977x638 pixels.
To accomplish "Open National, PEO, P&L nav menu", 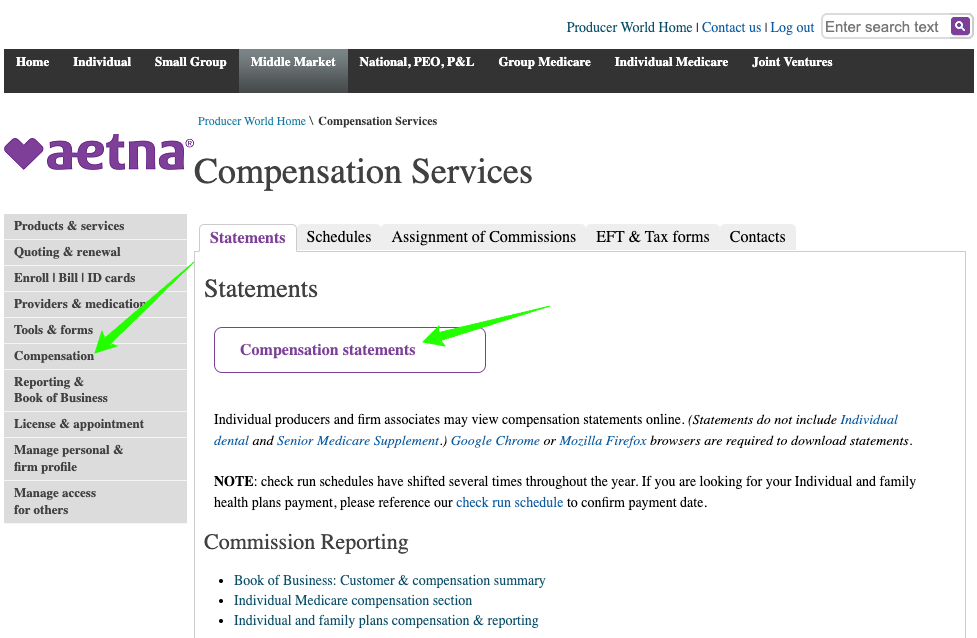I will [416, 62].
